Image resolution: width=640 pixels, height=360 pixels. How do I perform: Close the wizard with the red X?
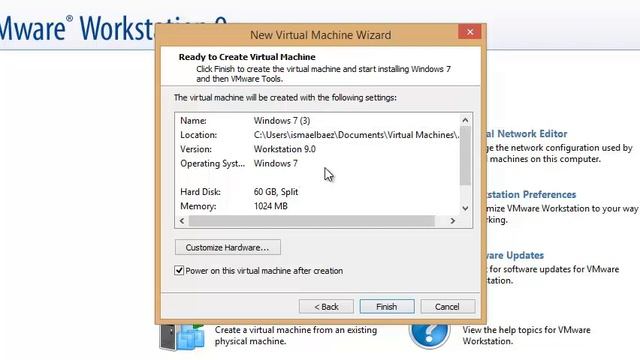coord(470,31)
